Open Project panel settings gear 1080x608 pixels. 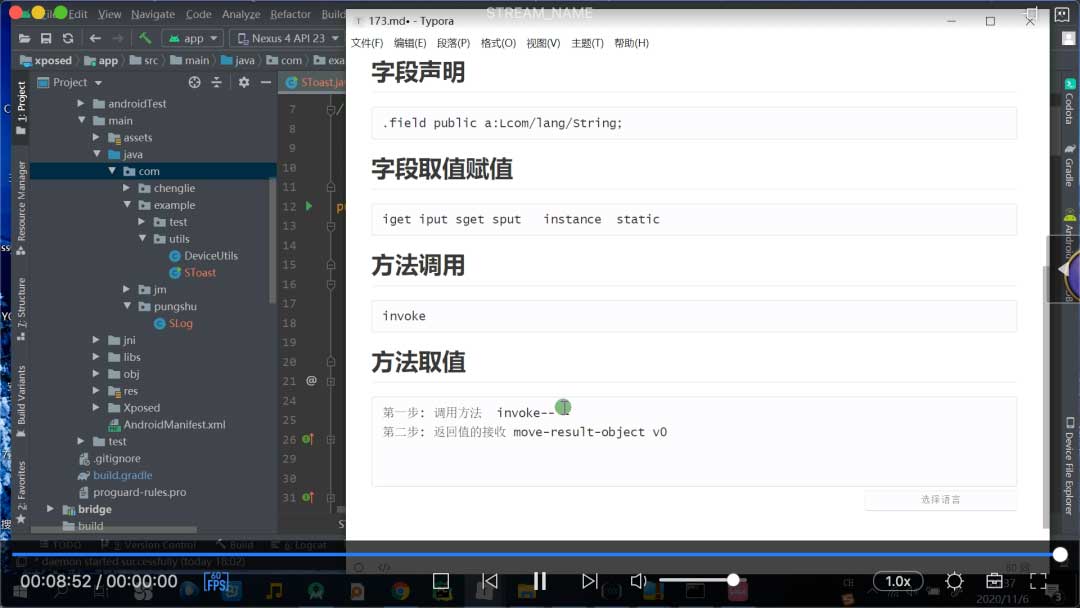click(243, 82)
